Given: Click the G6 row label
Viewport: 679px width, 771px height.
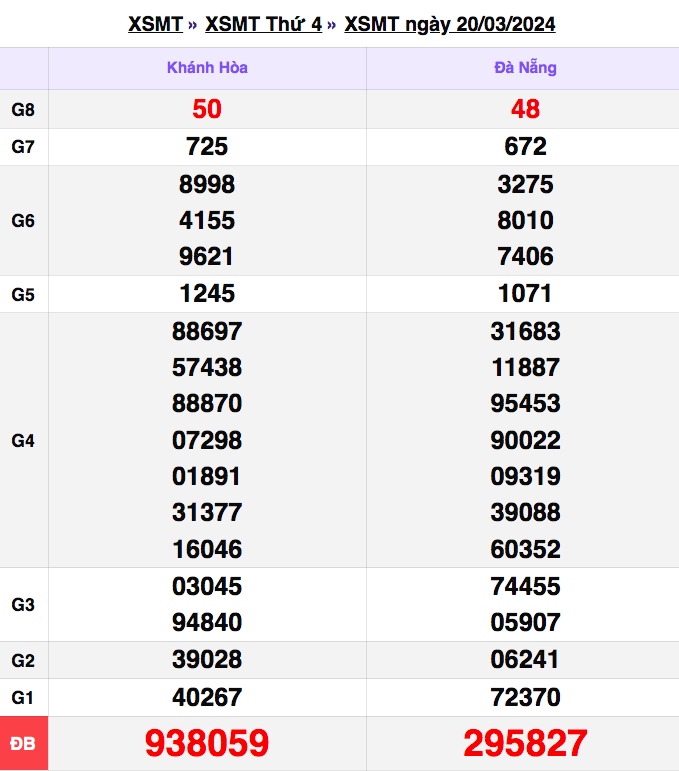Looking at the screenshot, I should tap(23, 220).
